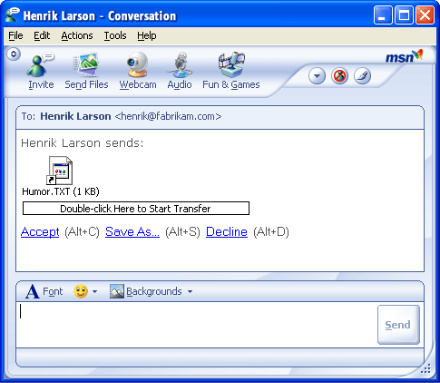
Task: Decline the incoming file transfer
Action: 227,232
